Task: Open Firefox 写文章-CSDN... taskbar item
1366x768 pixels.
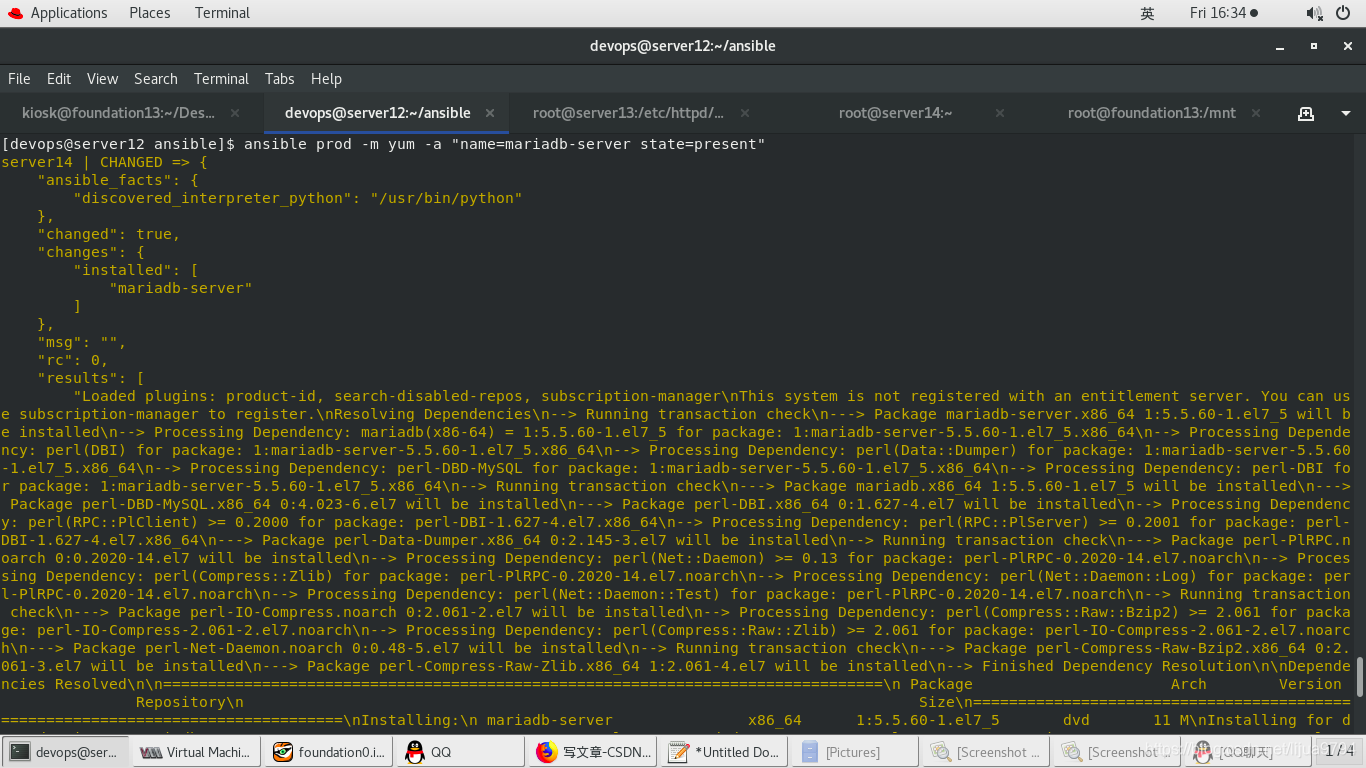Action: (593, 752)
